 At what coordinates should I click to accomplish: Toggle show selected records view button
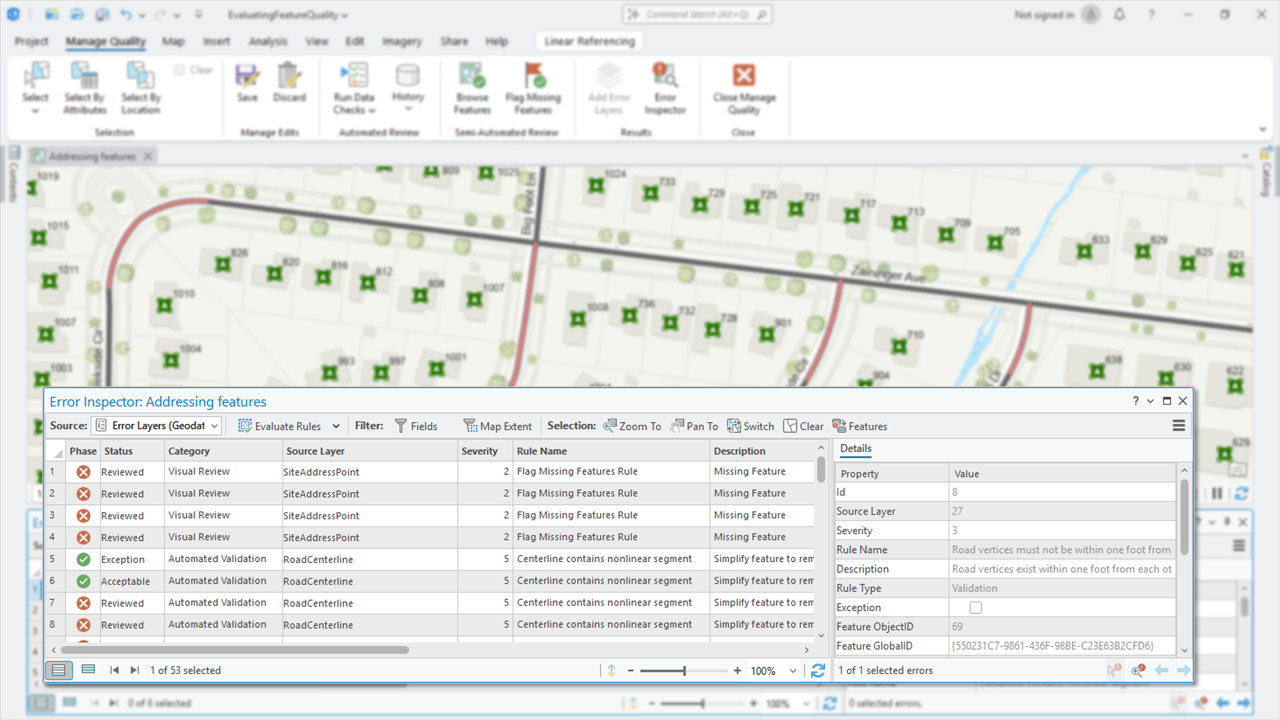tap(88, 670)
